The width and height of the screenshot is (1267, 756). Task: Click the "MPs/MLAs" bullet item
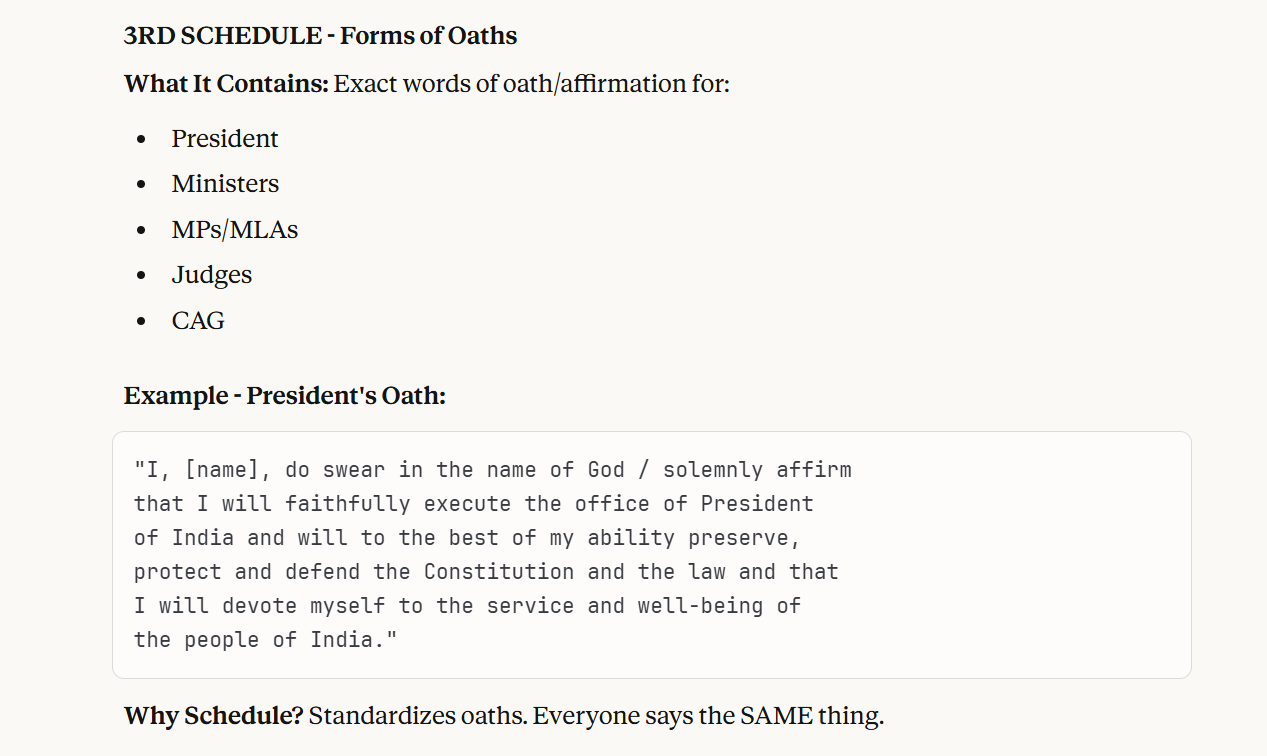(x=234, y=230)
